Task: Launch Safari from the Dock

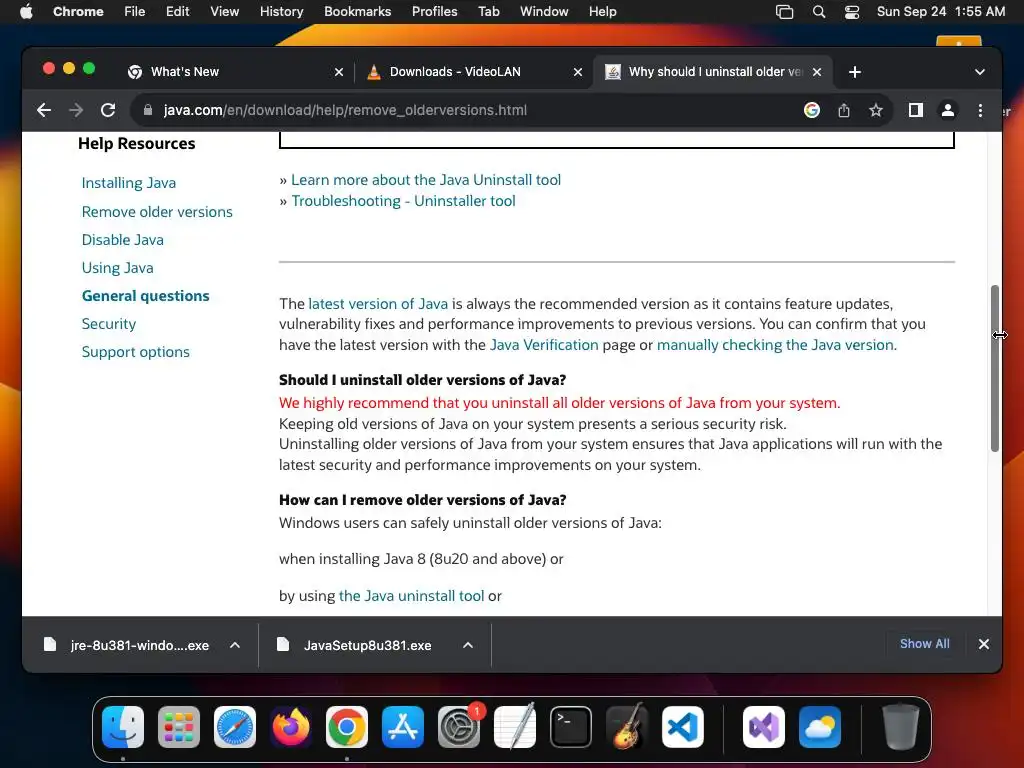Action: click(234, 727)
